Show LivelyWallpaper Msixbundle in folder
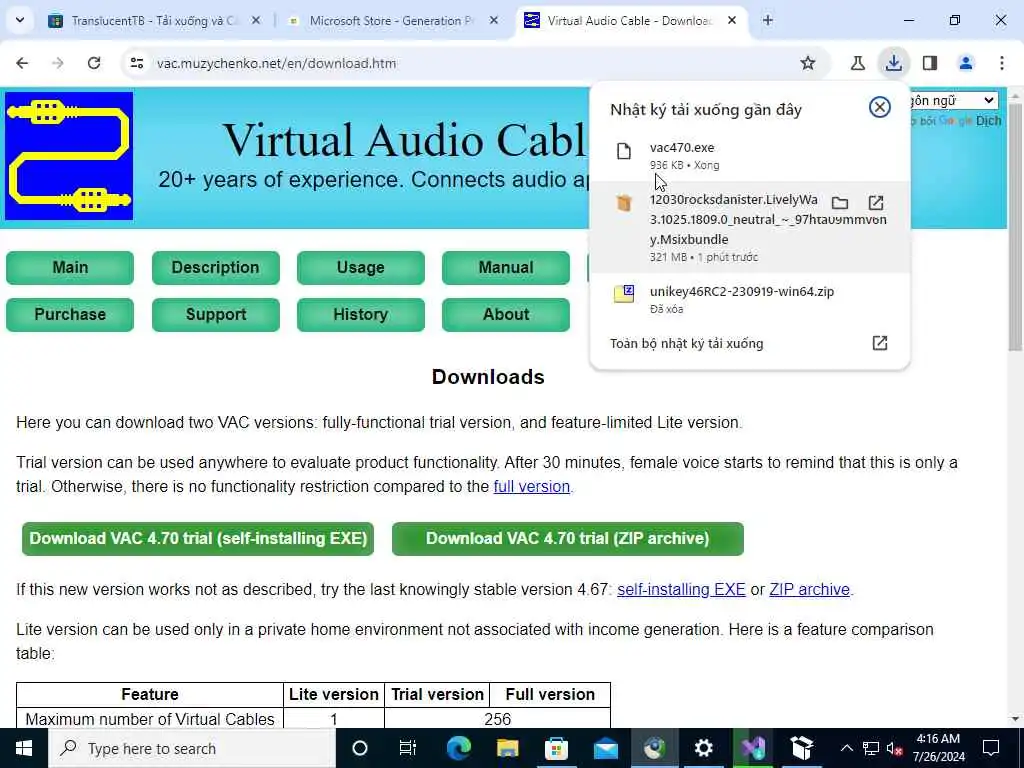This screenshot has height=768, width=1024. [x=840, y=202]
